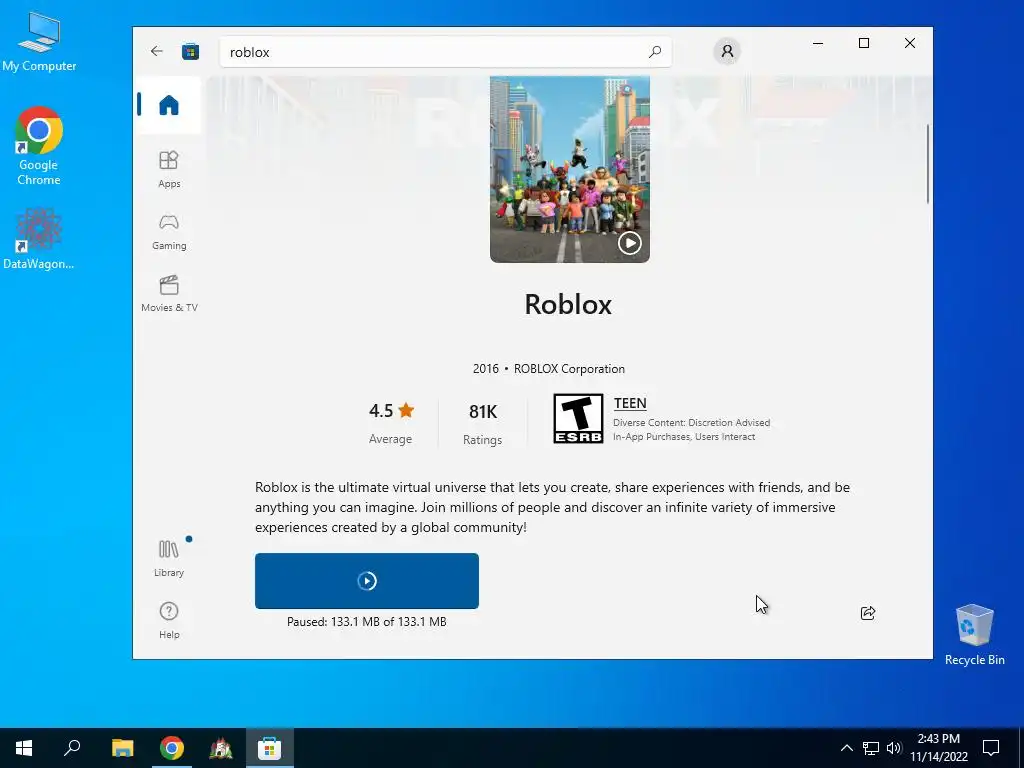Viewport: 1024px width, 768px height.
Task: Click the 81K Ratings count
Action: click(x=483, y=423)
